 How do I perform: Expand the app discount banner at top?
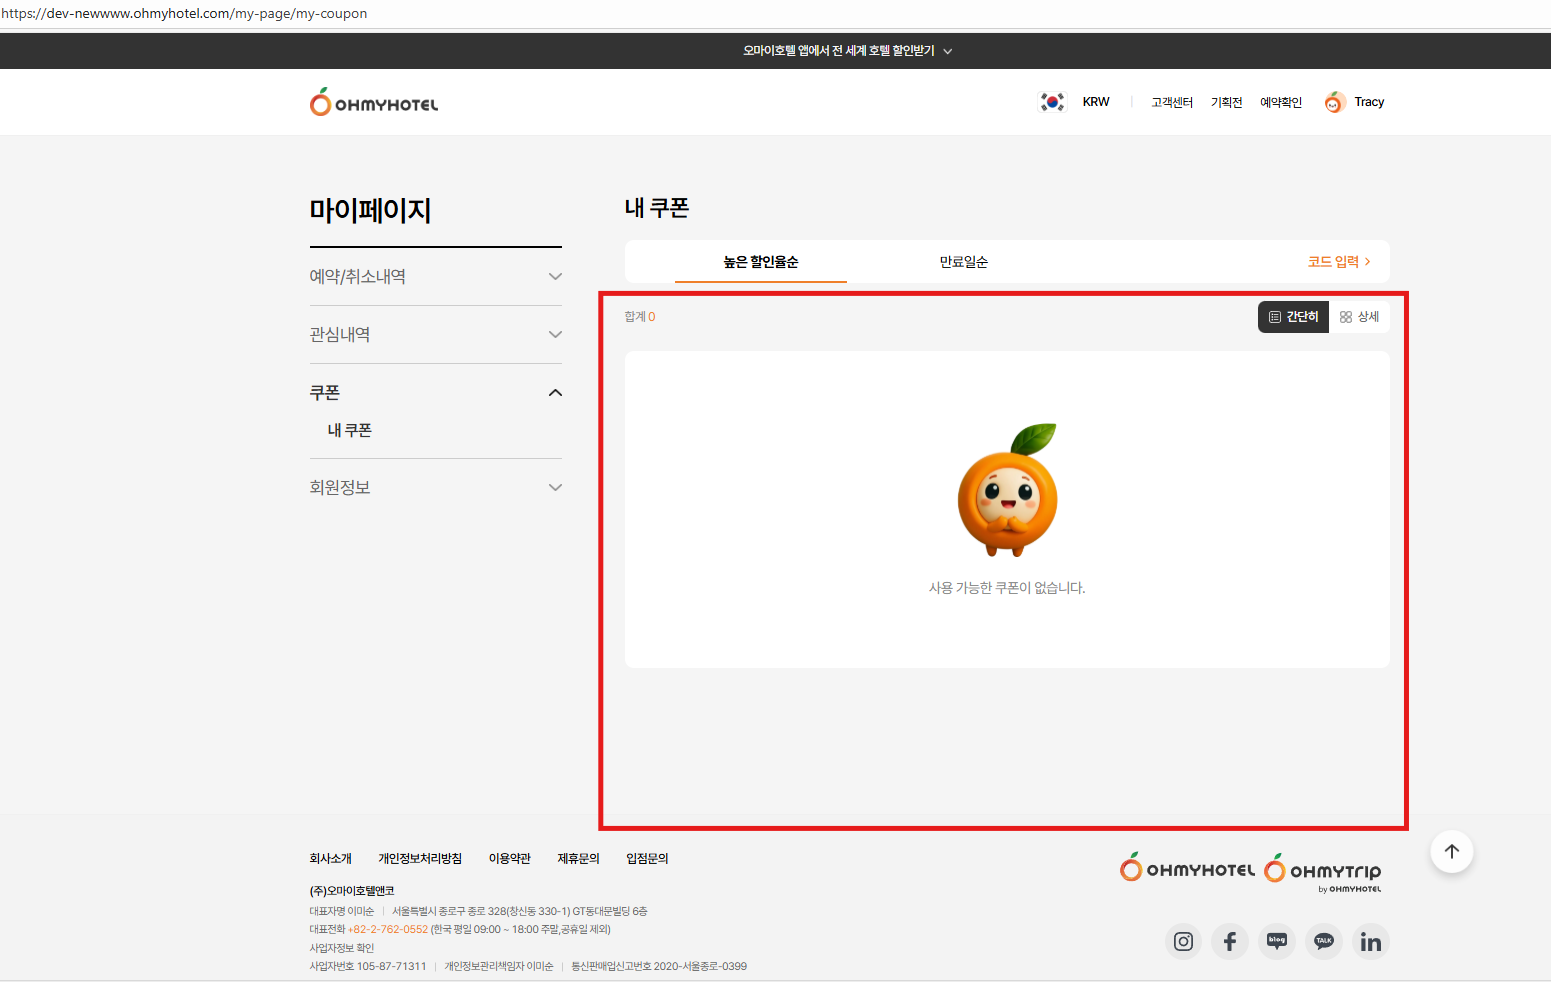(848, 51)
